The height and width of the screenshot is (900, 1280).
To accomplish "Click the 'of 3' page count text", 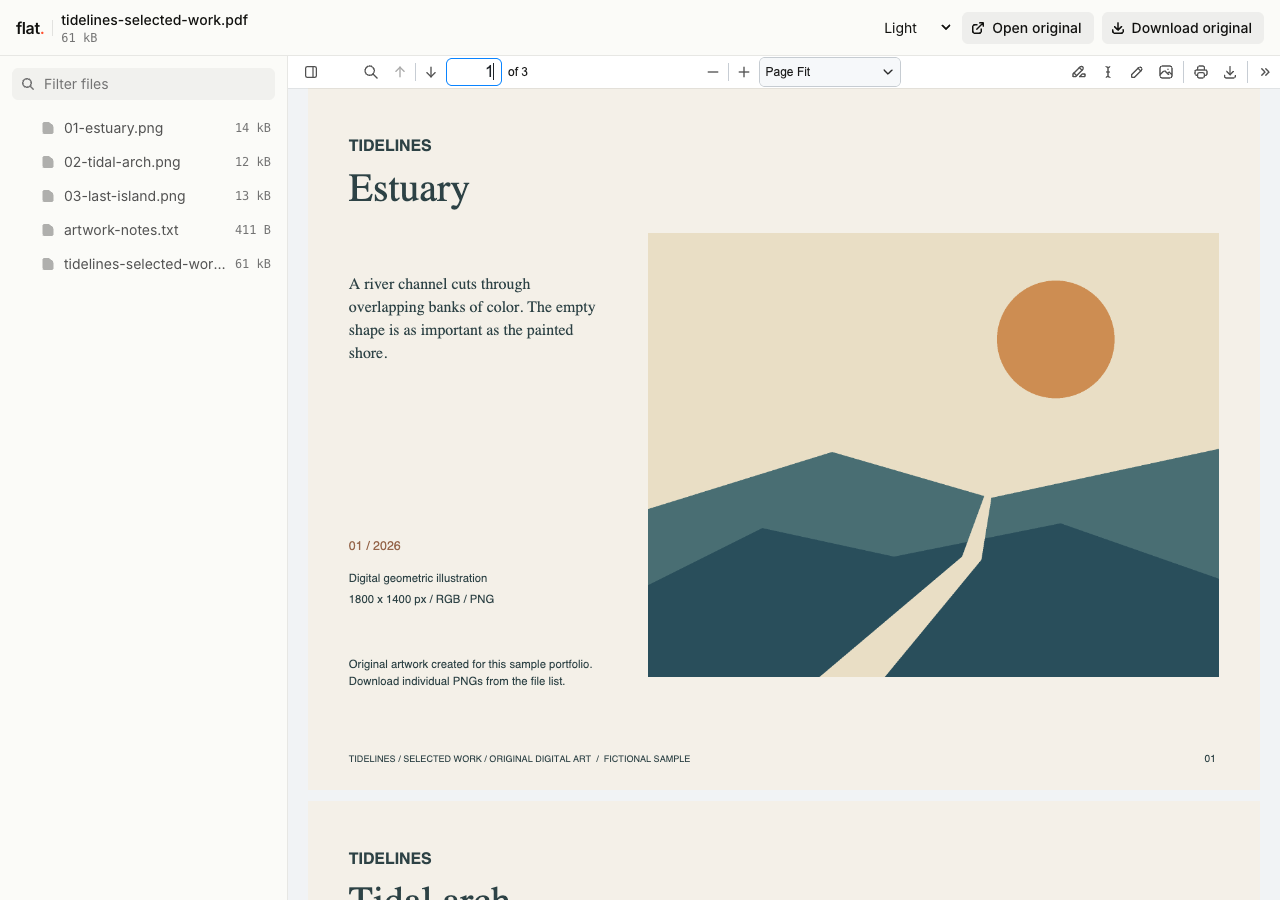I will 518,72.
